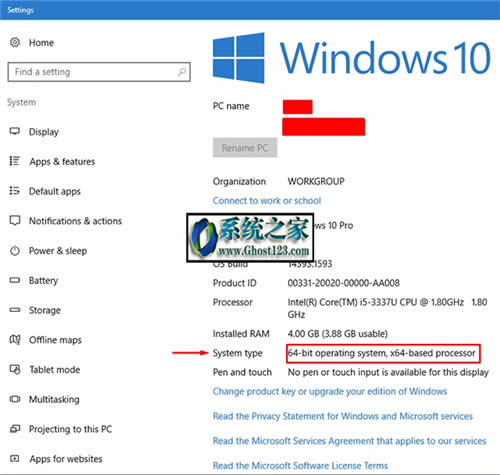Click the Power & sleep icon

click(x=15, y=250)
